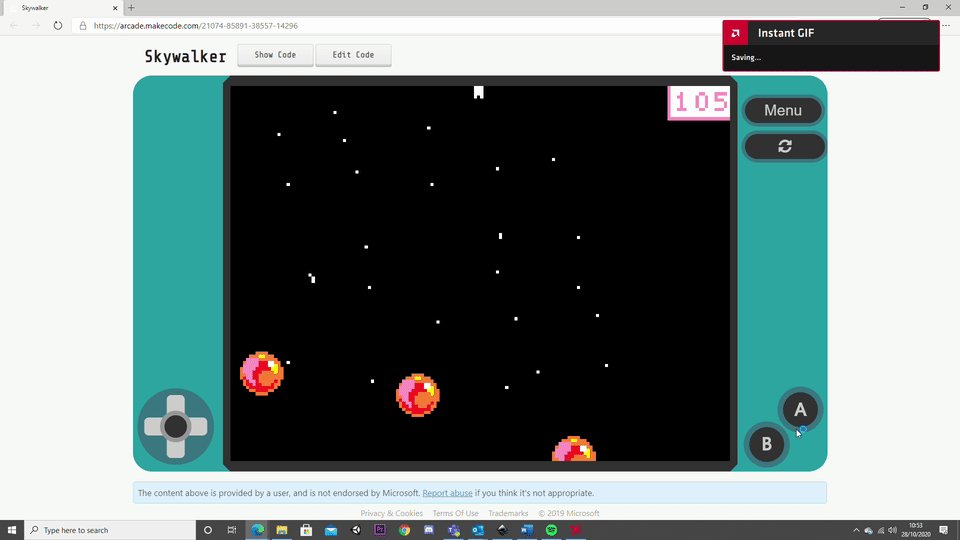The image size is (960, 540).
Task: Open File Explorer from the taskbar
Action: click(x=282, y=530)
